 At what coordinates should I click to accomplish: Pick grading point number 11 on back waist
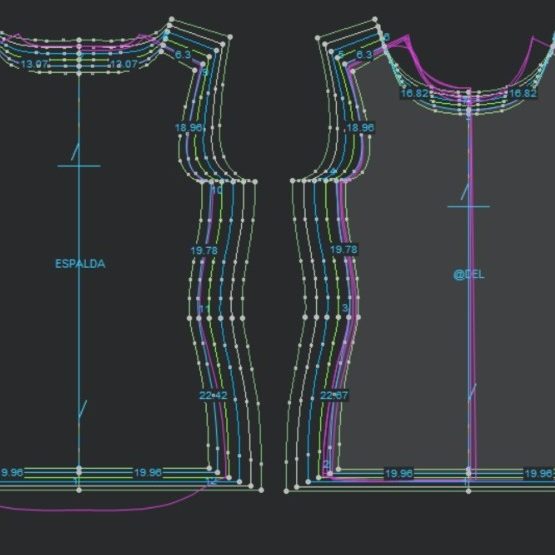pyautogui.click(x=203, y=309)
